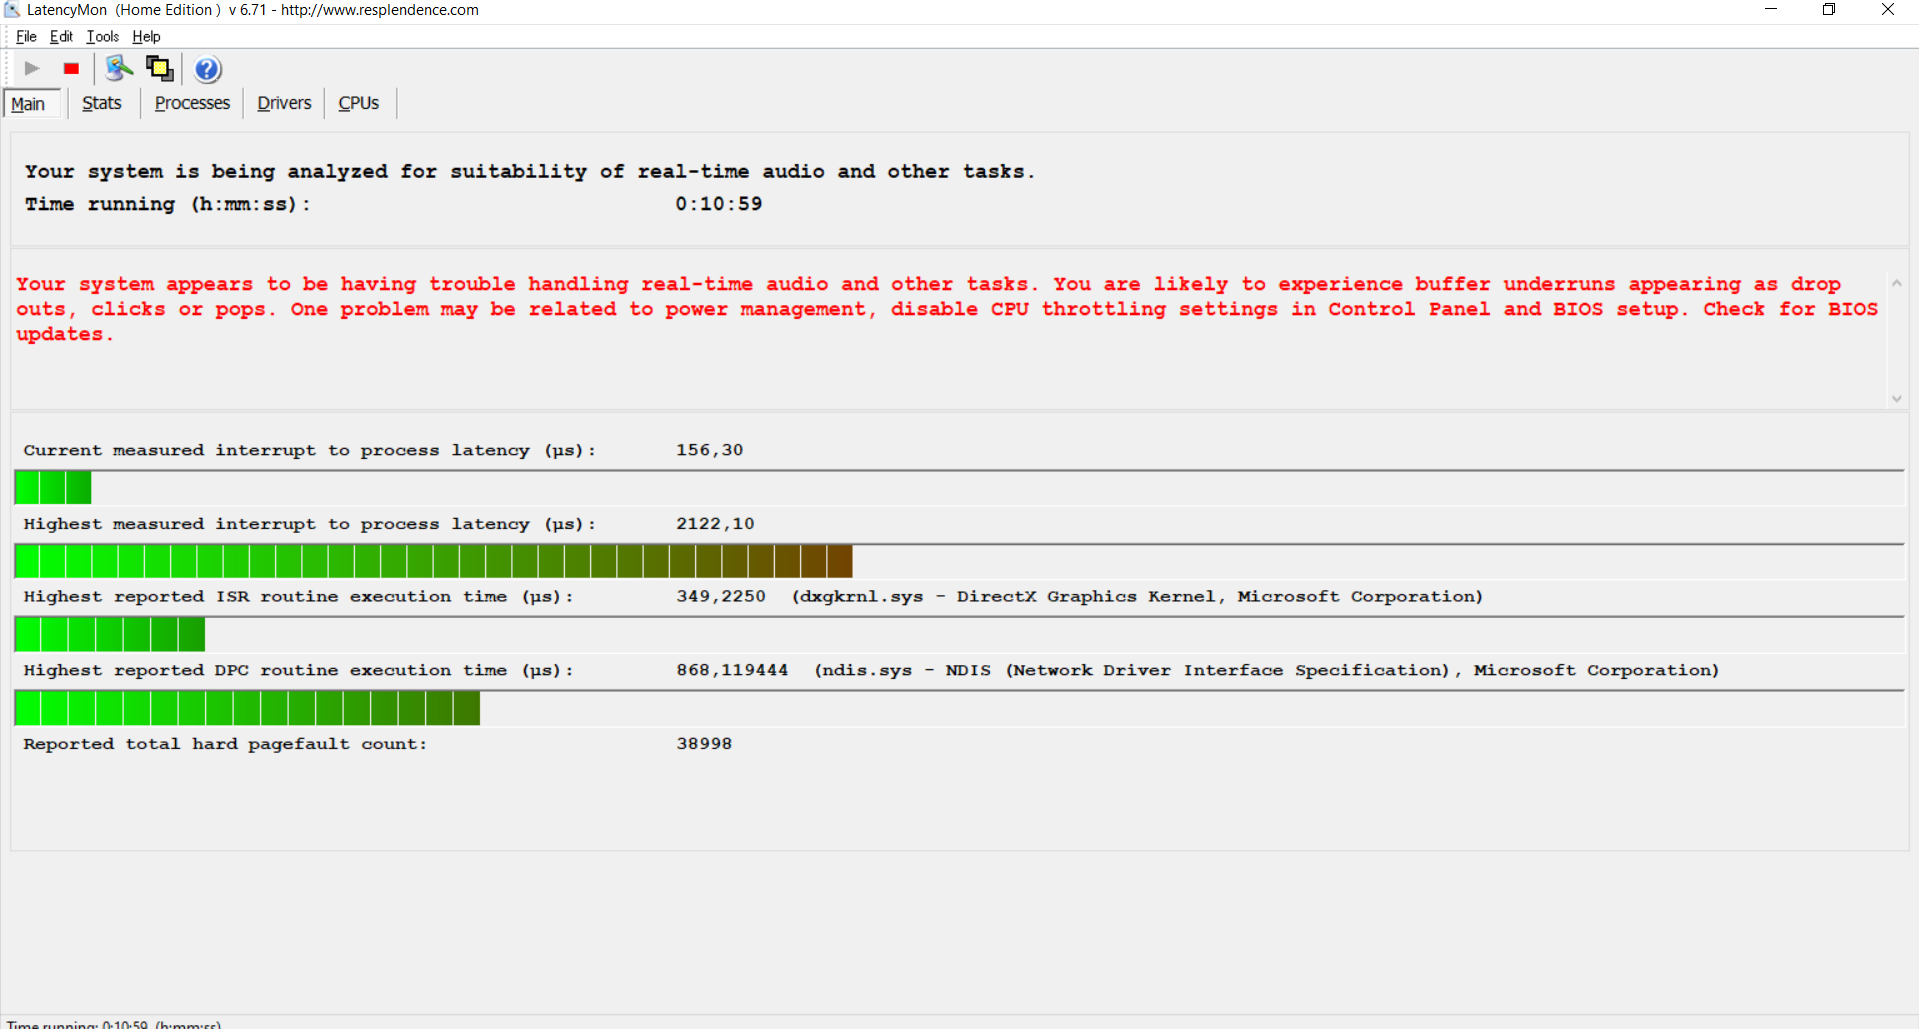1919x1029 pixels.
Task: Click 'Reported total hard pagefault count' label
Action: (225, 744)
